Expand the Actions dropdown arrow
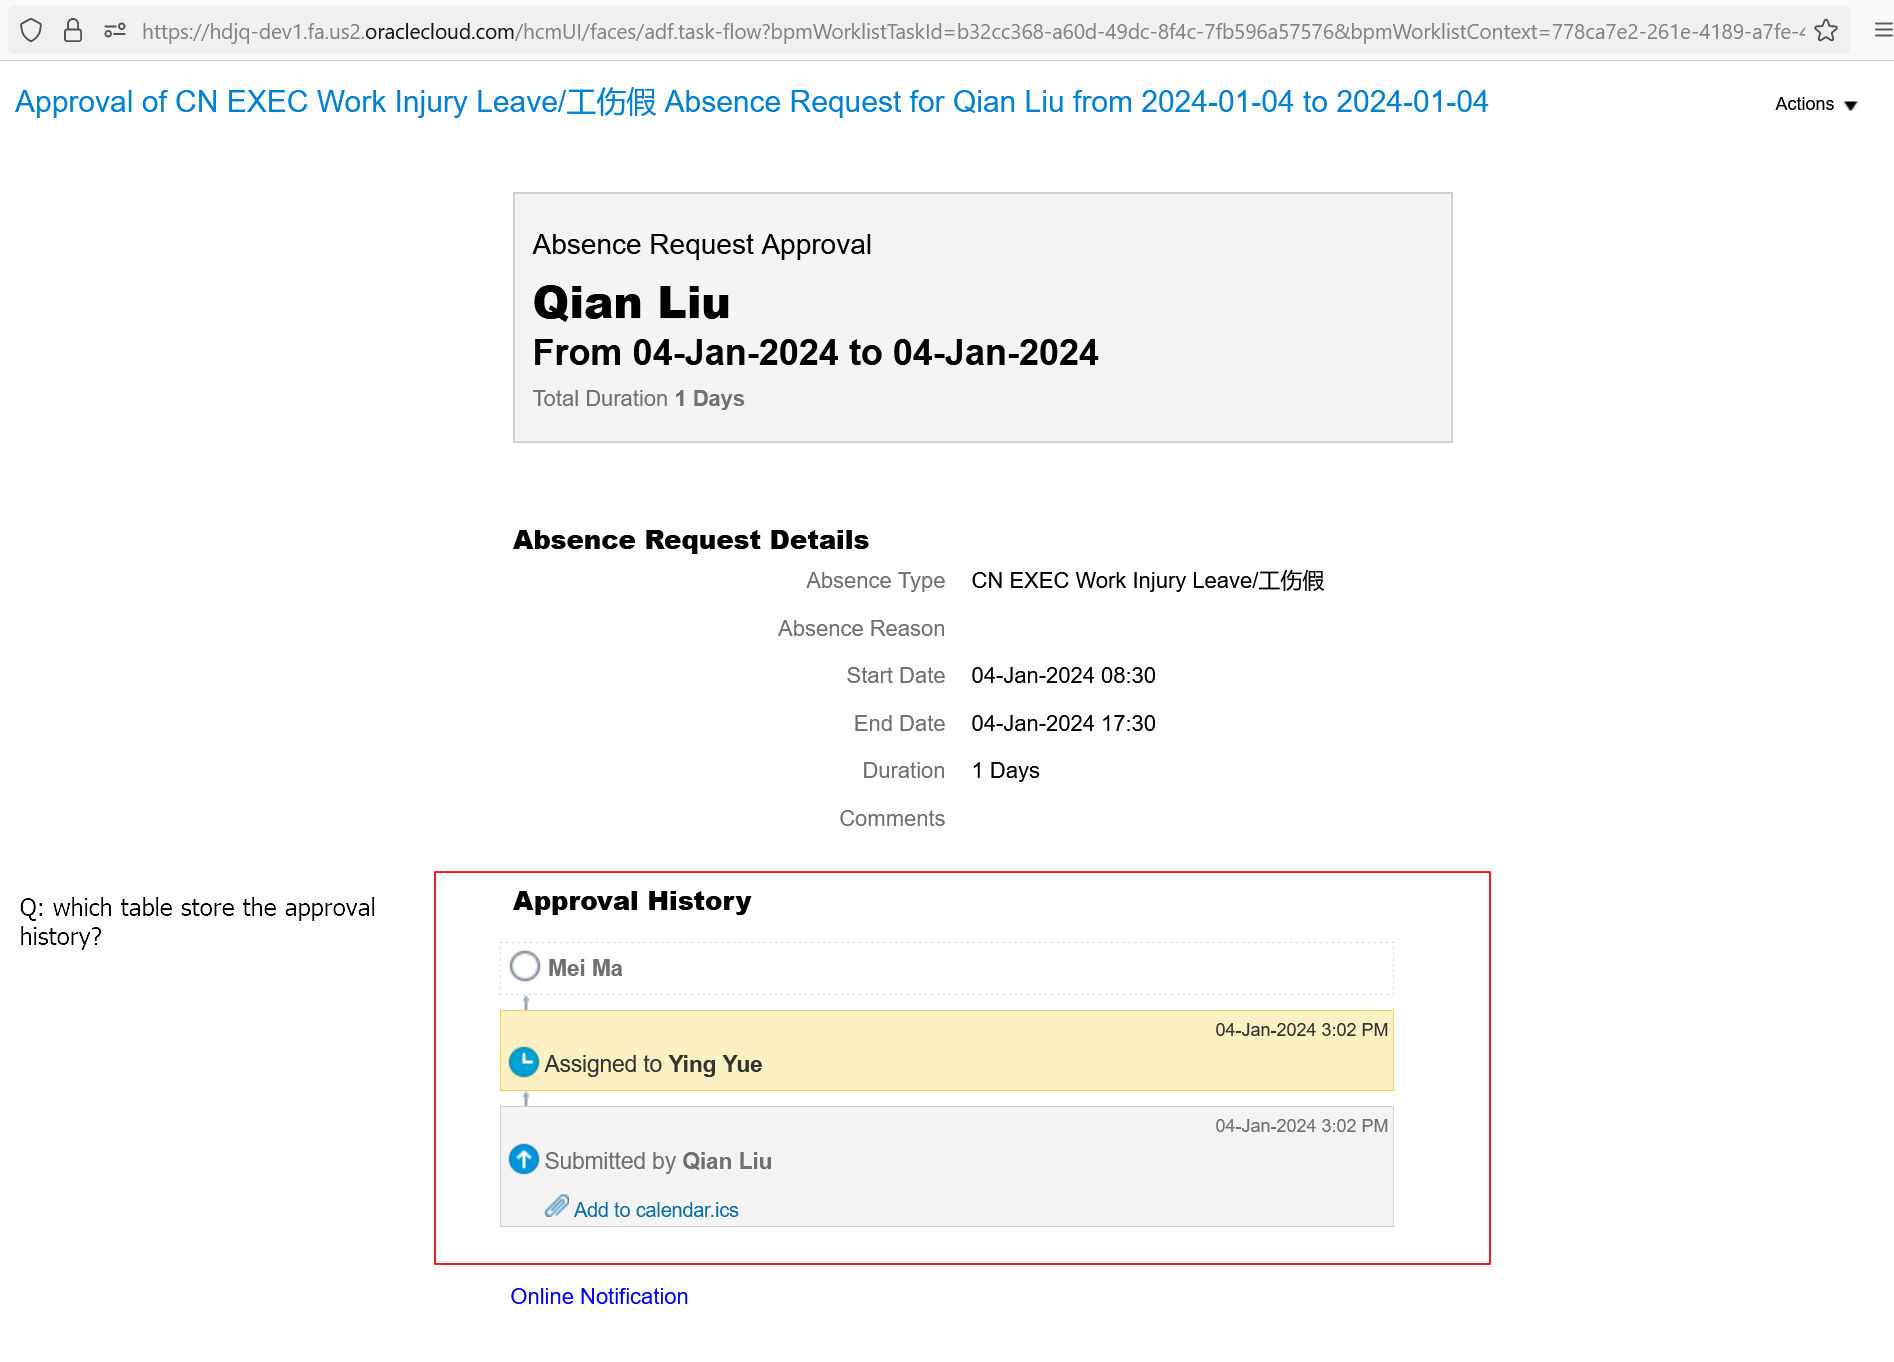 [1853, 104]
